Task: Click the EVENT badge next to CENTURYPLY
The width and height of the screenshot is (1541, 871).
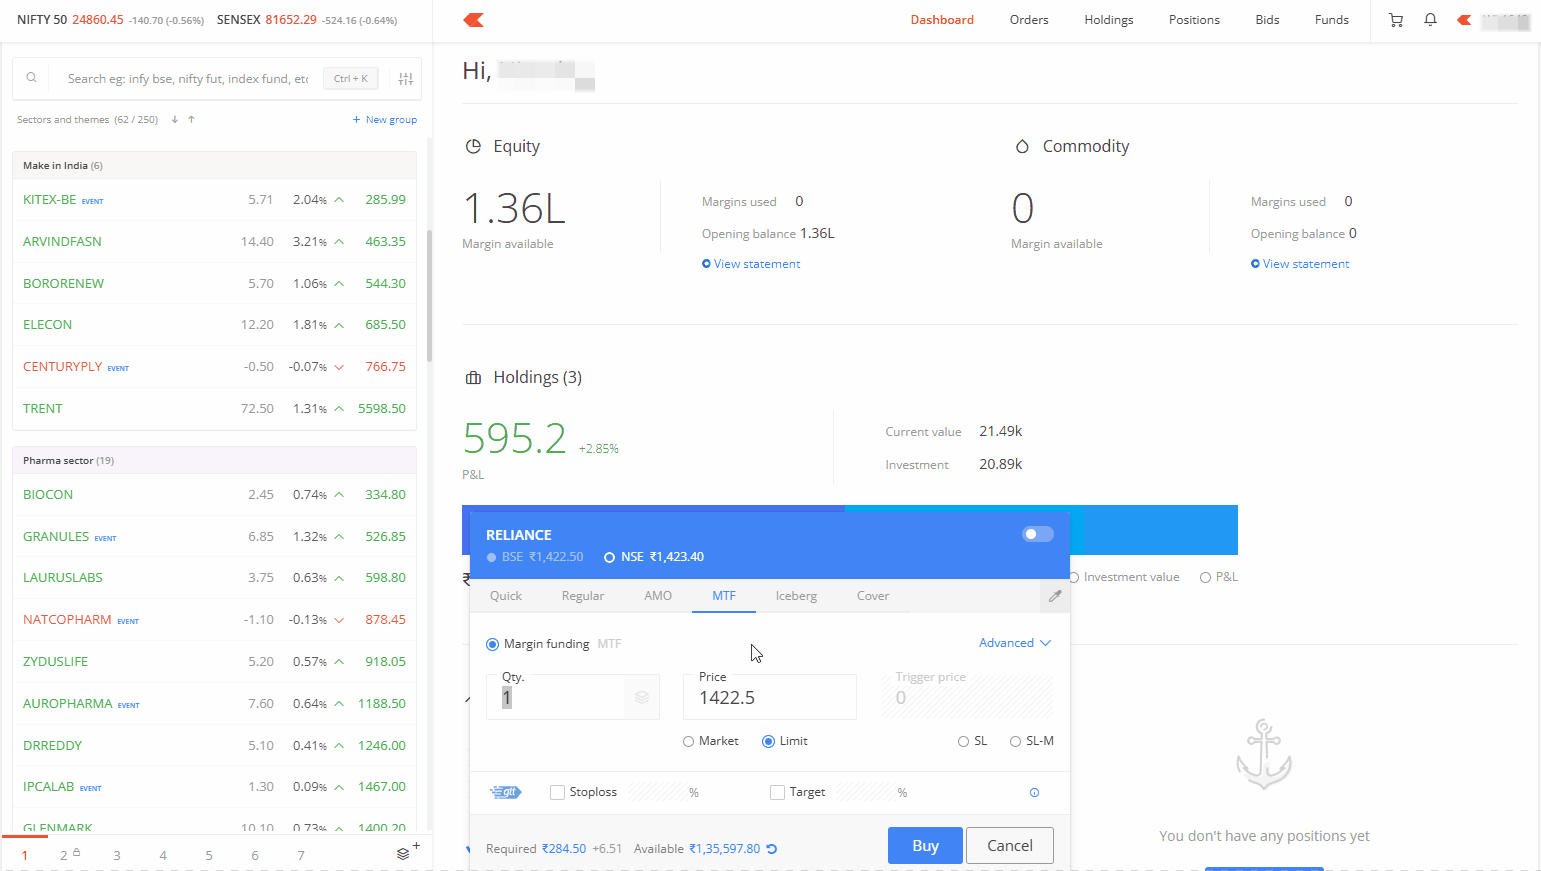Action: pyautogui.click(x=118, y=368)
